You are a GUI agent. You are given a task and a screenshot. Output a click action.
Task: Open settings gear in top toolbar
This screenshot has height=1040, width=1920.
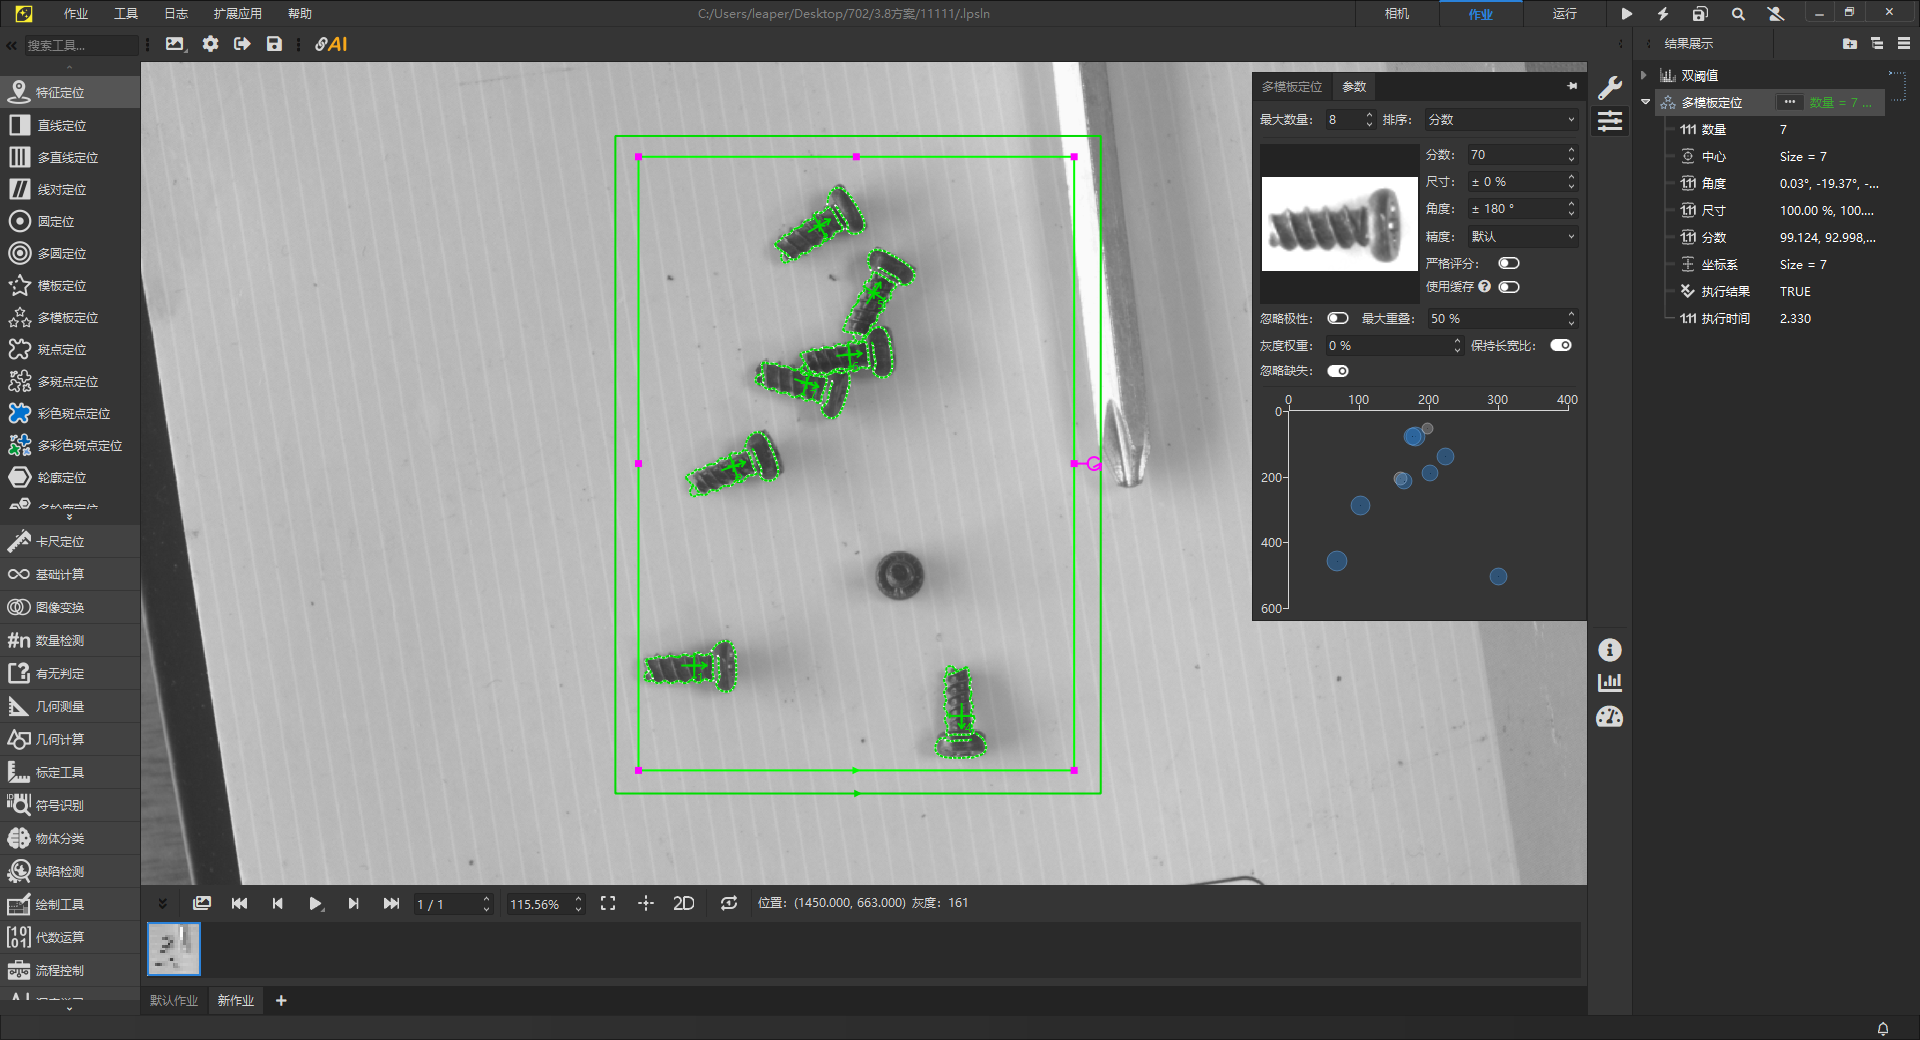click(x=210, y=44)
